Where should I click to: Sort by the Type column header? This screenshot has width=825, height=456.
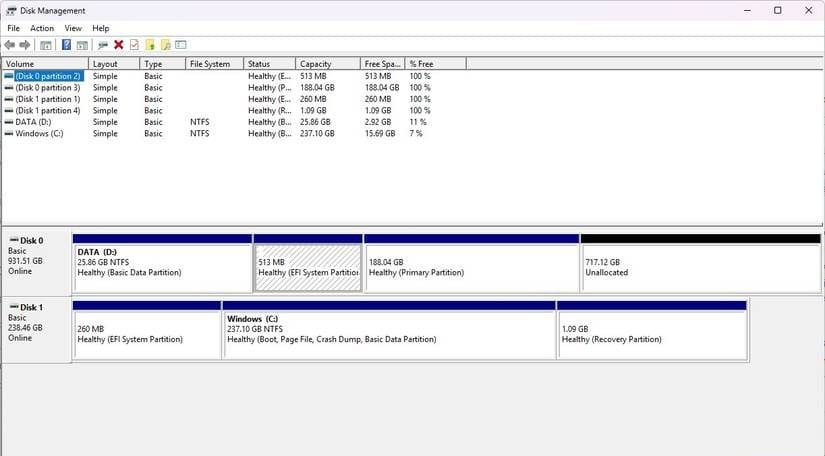pos(163,64)
